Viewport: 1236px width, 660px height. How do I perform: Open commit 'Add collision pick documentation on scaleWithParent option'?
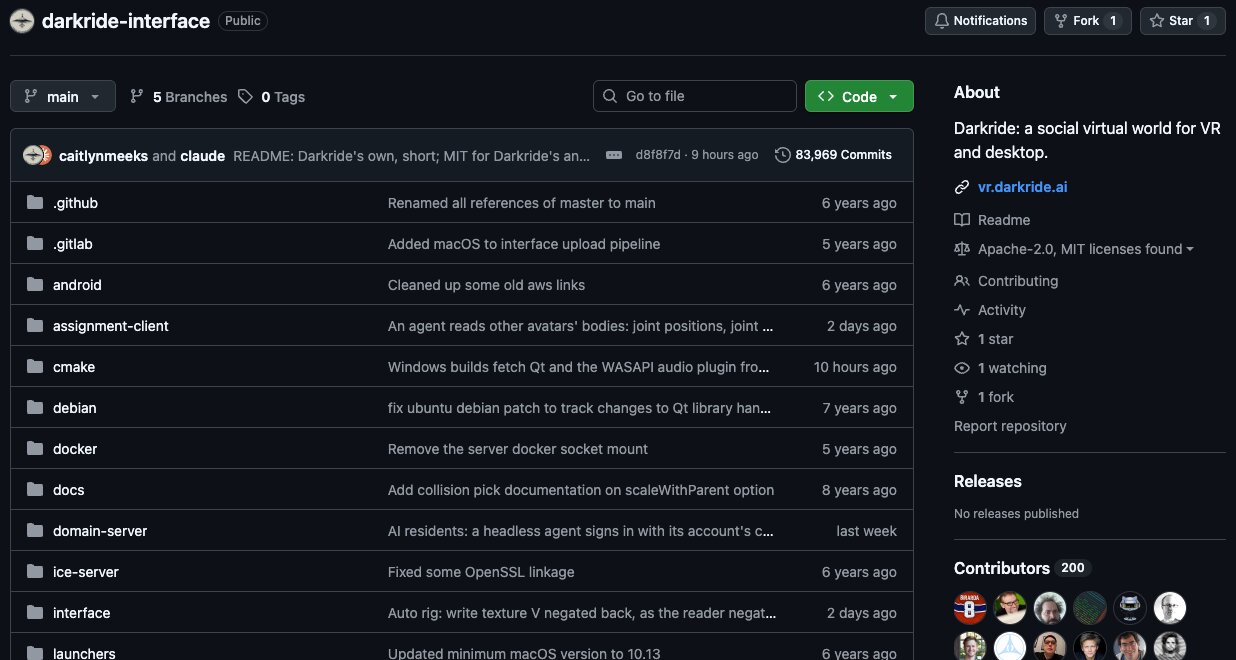click(581, 490)
